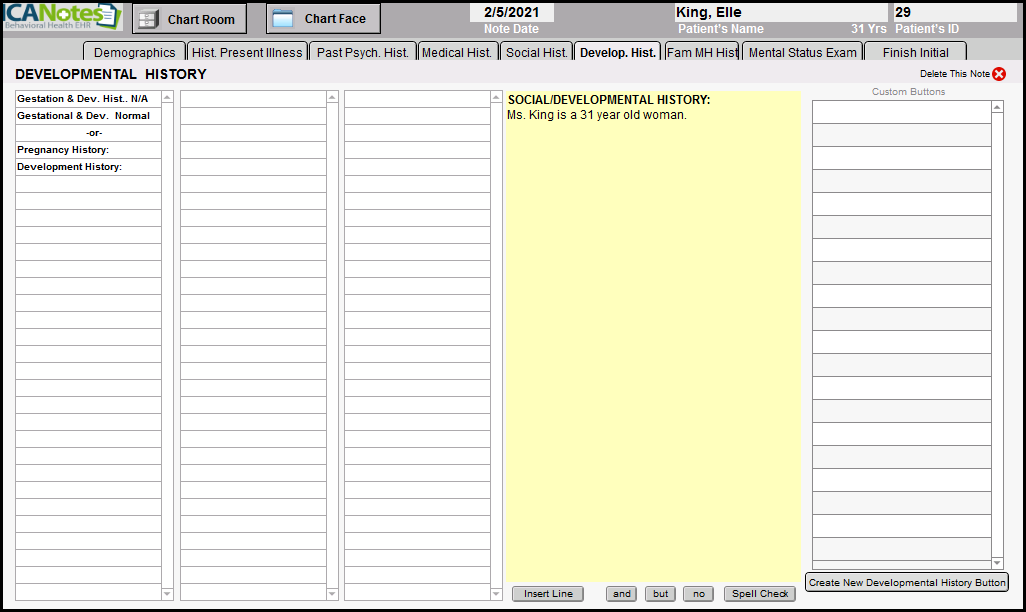The height and width of the screenshot is (612, 1026).
Task: Create New Developmental History Button
Action: pos(907,583)
